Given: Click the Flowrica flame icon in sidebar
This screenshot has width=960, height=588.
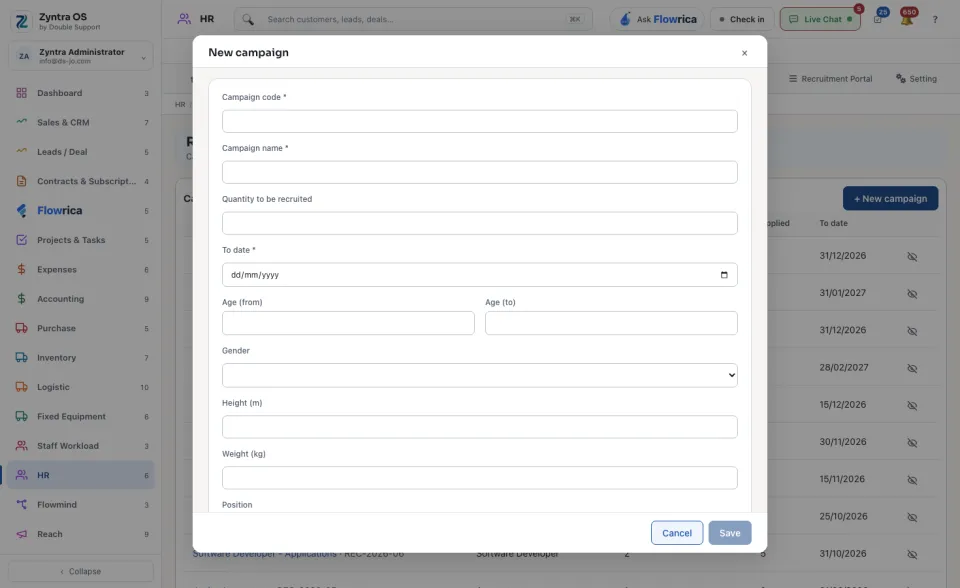Looking at the screenshot, I should 21,211.
